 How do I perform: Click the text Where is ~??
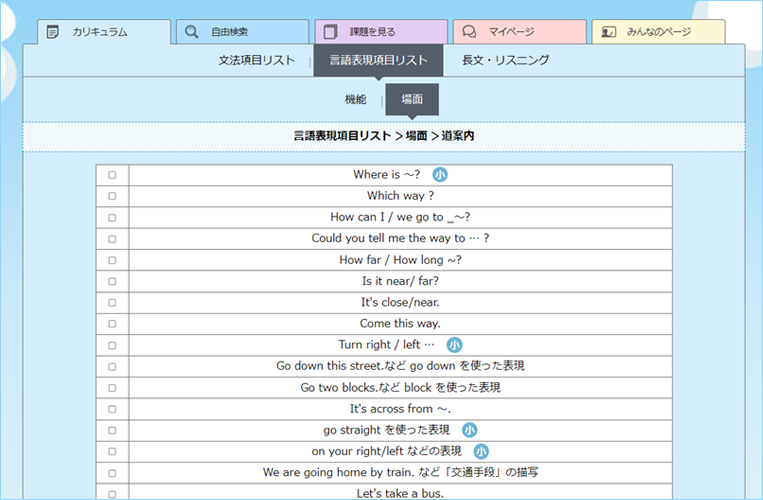click(x=386, y=175)
